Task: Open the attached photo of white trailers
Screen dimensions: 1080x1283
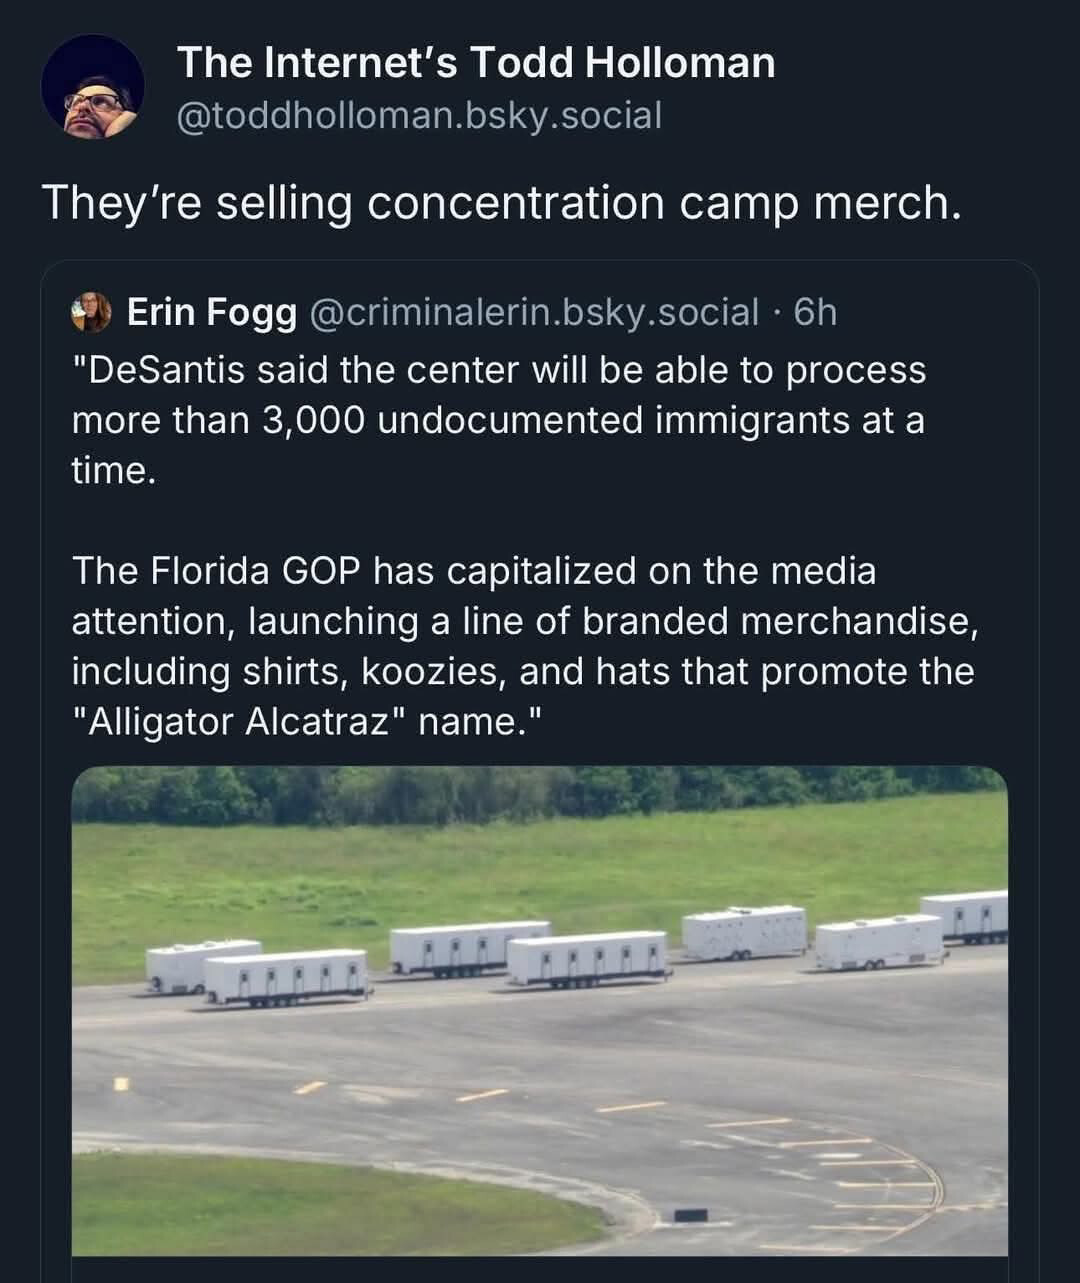Action: click(x=540, y=1010)
